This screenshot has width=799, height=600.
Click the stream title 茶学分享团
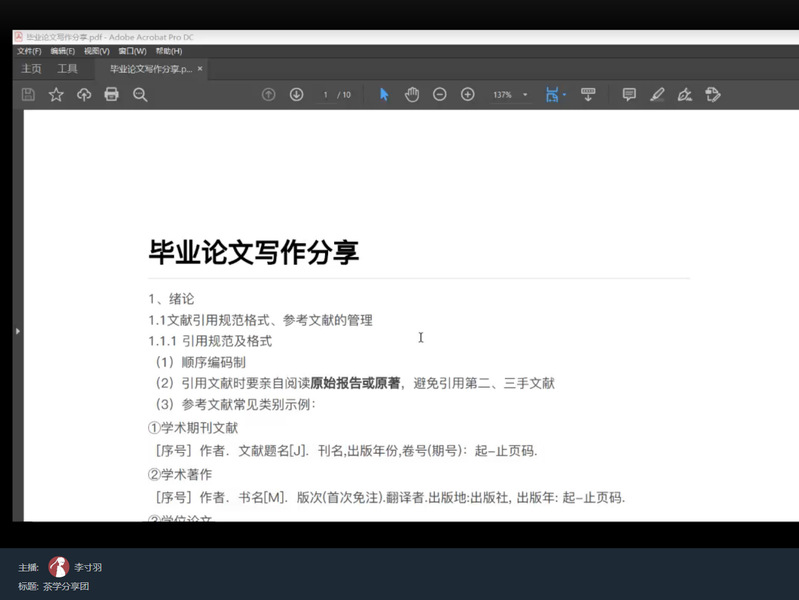pos(66,586)
